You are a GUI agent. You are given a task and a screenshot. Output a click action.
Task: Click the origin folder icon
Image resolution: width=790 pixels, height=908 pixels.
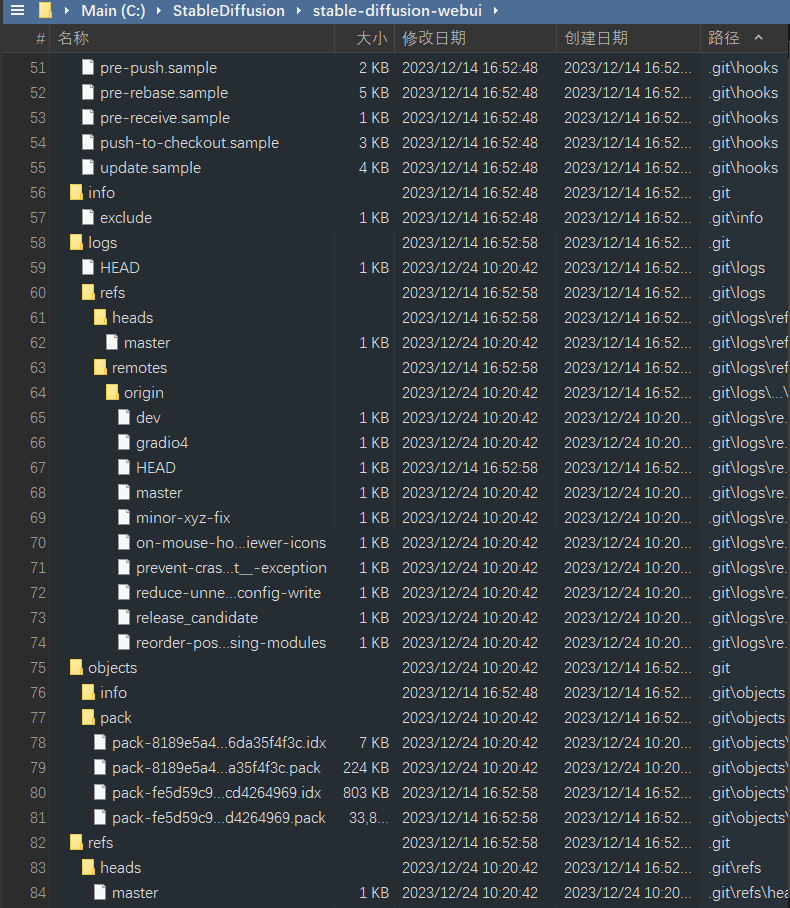click(112, 392)
